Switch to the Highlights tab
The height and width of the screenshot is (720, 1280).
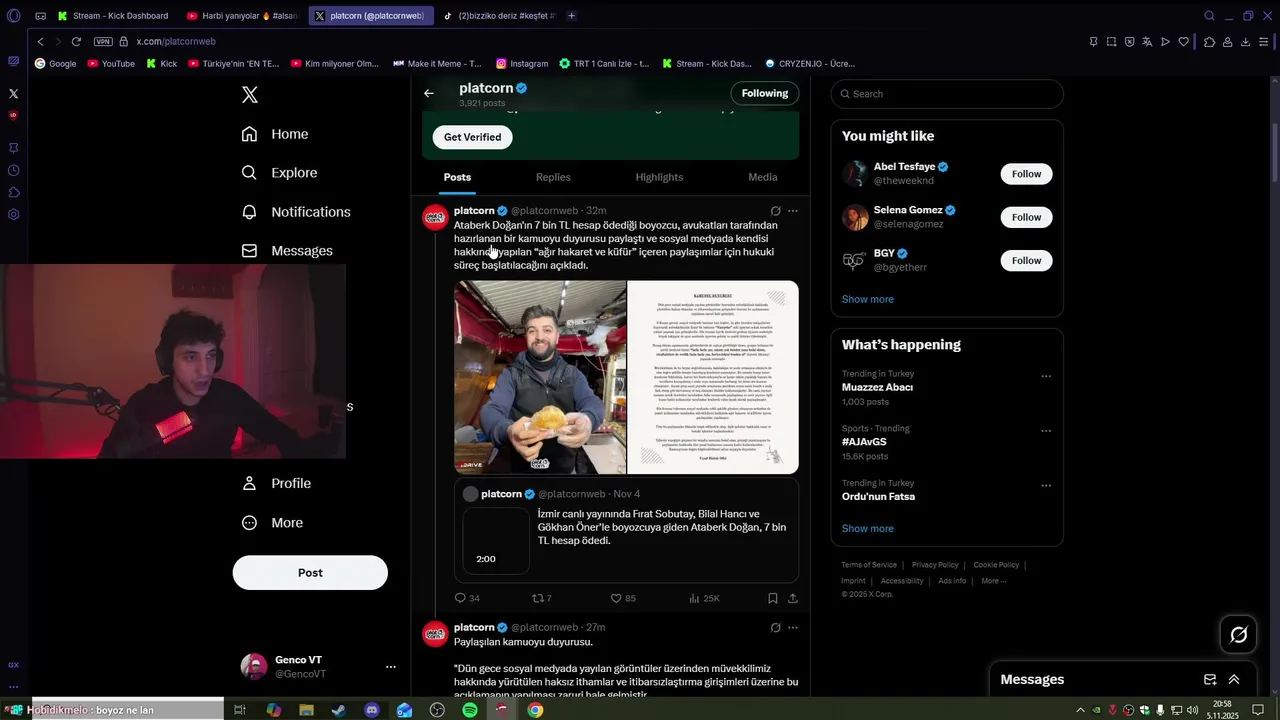tap(659, 177)
